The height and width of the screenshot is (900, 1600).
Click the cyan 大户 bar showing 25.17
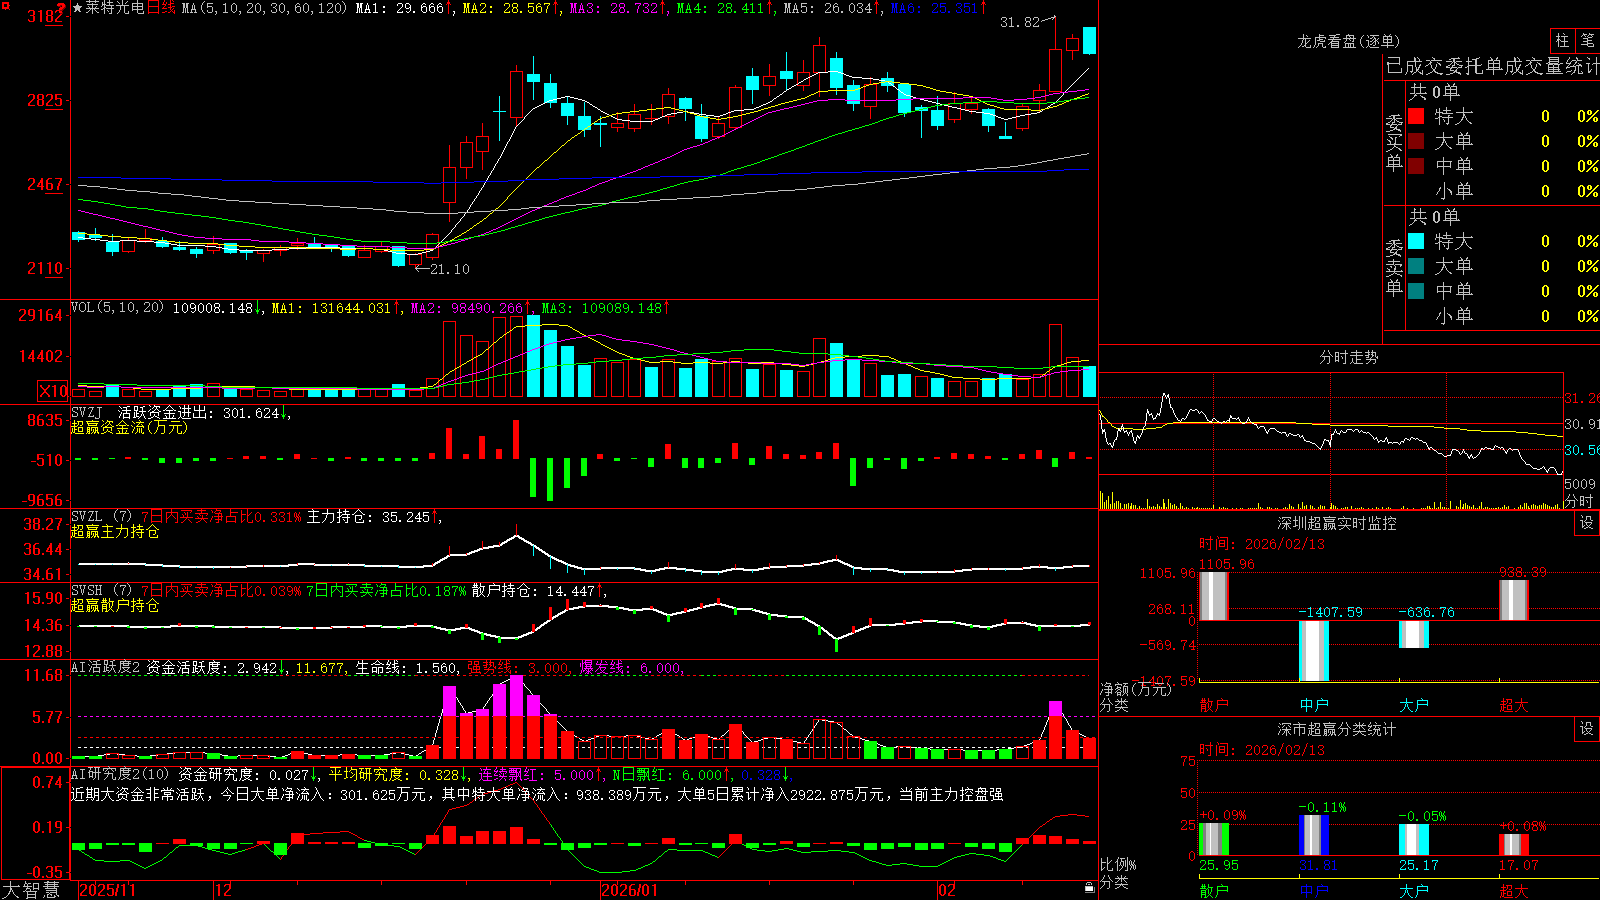1414,840
